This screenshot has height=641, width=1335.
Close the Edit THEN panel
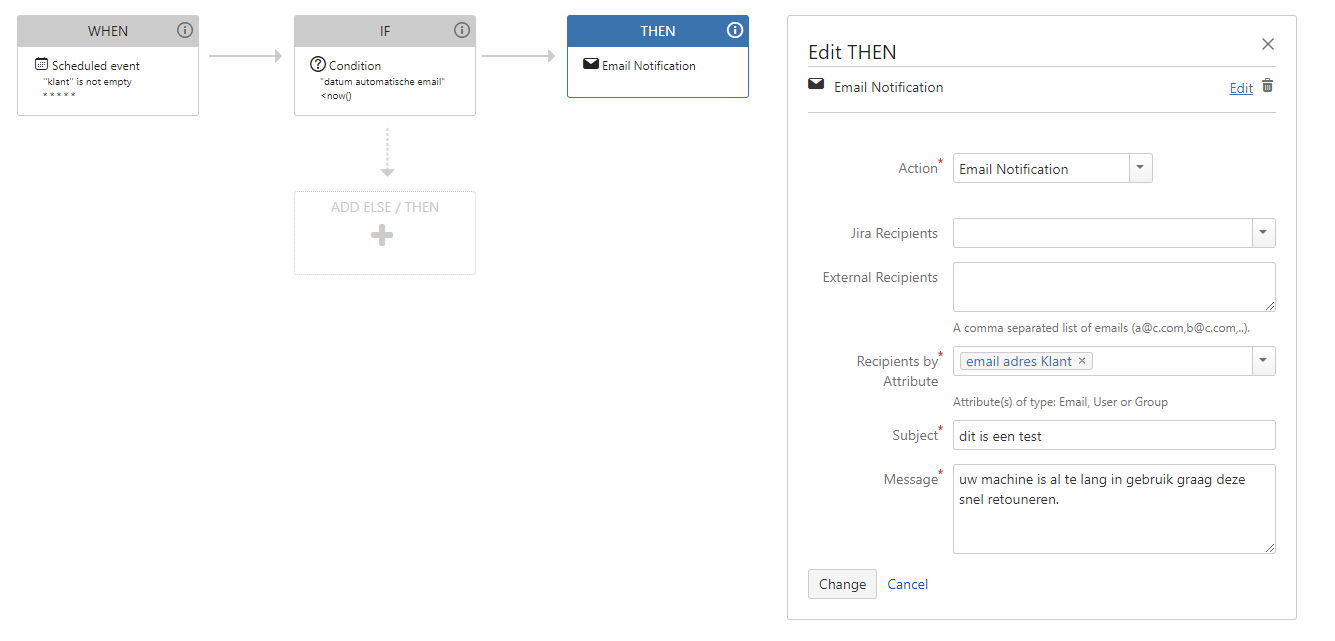tap(1268, 44)
